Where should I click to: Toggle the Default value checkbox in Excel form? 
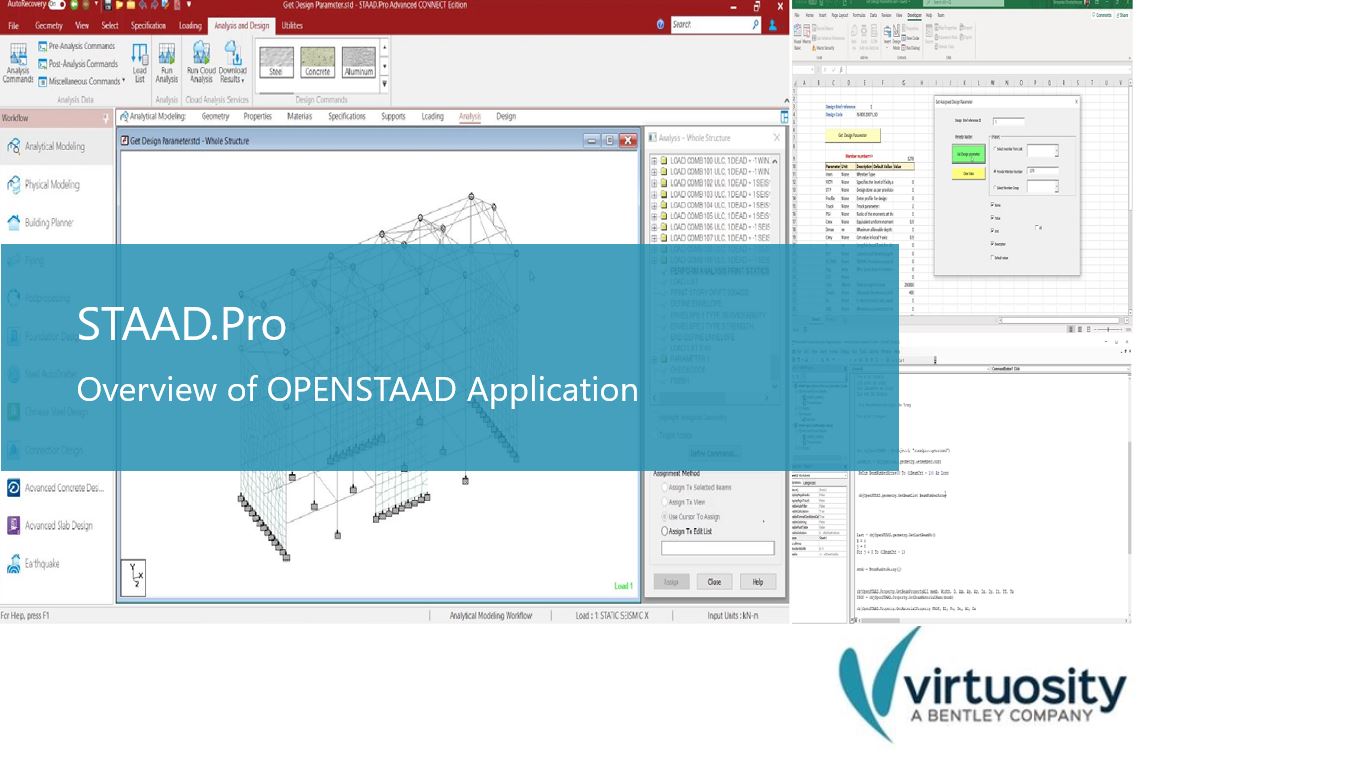[993, 257]
